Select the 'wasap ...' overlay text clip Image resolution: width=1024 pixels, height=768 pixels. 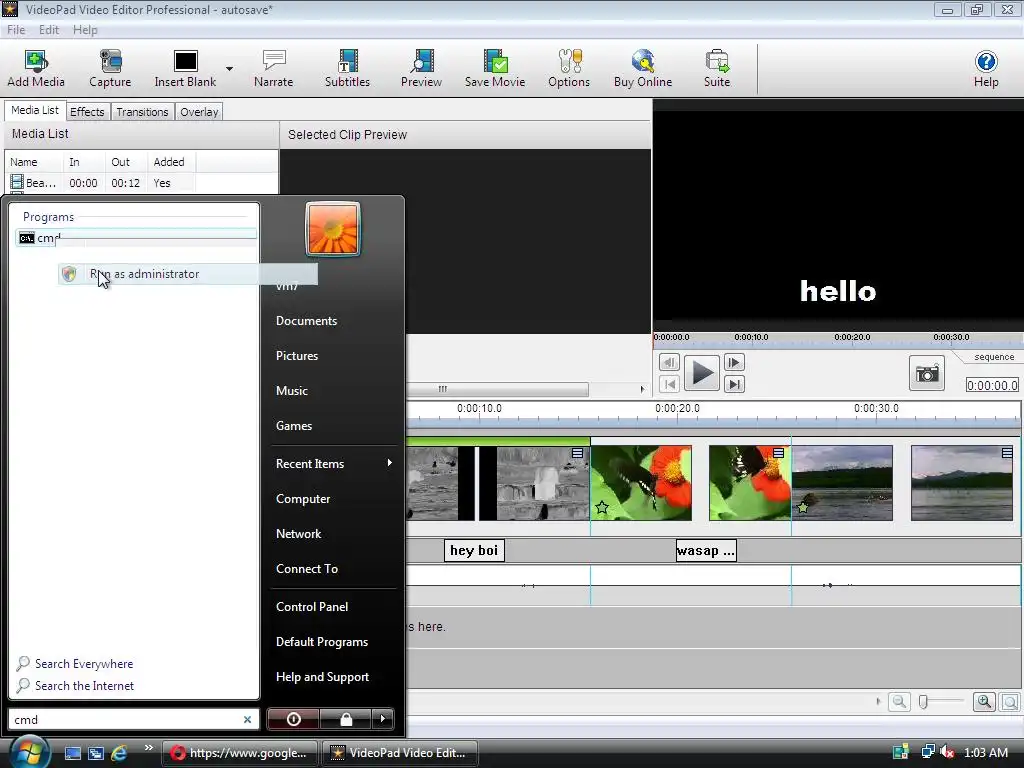point(706,551)
